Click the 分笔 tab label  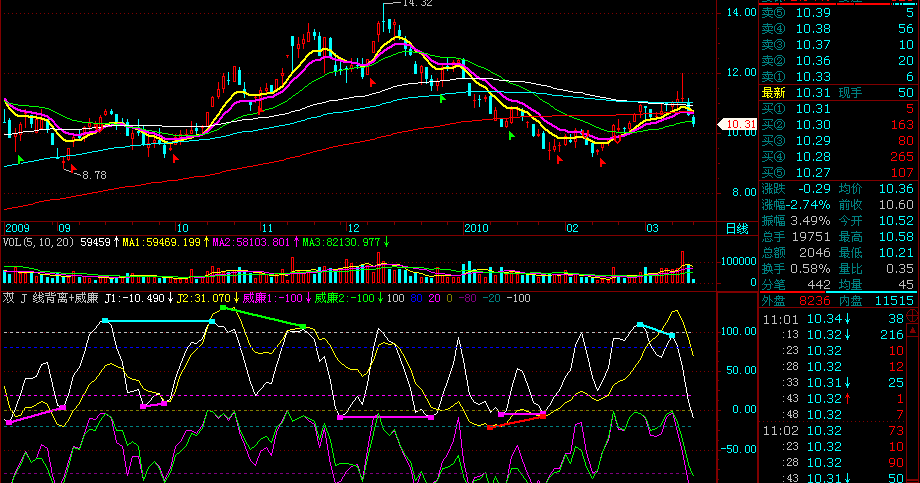773,285
